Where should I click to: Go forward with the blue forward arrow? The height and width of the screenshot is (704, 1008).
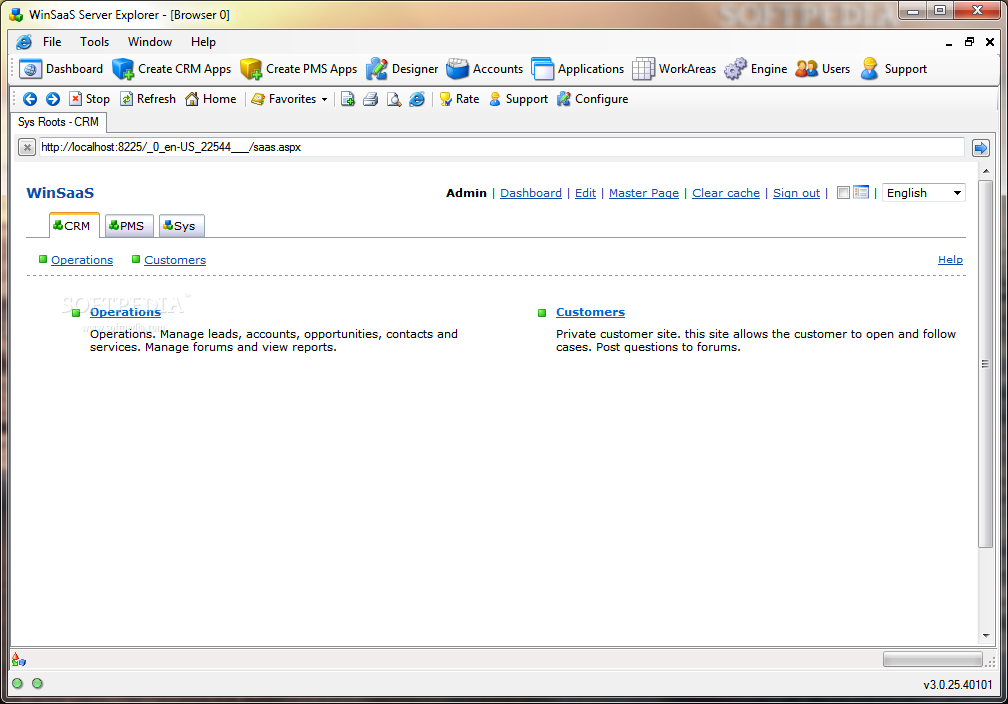tap(53, 99)
